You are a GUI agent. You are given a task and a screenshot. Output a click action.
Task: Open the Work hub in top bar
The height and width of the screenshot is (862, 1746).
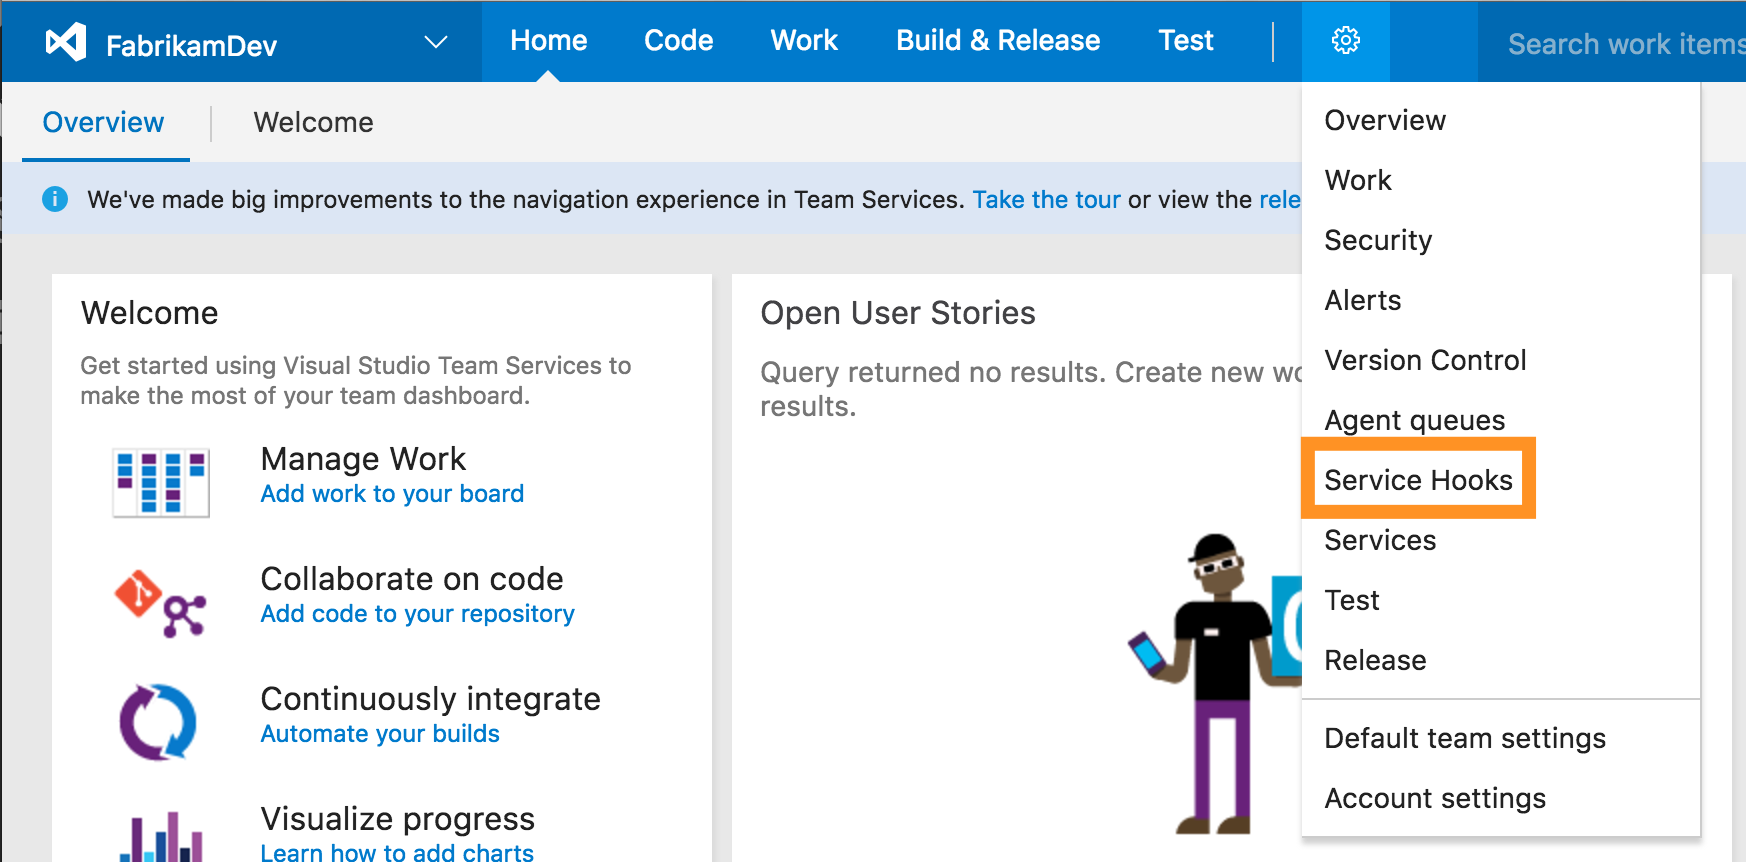coord(804,41)
